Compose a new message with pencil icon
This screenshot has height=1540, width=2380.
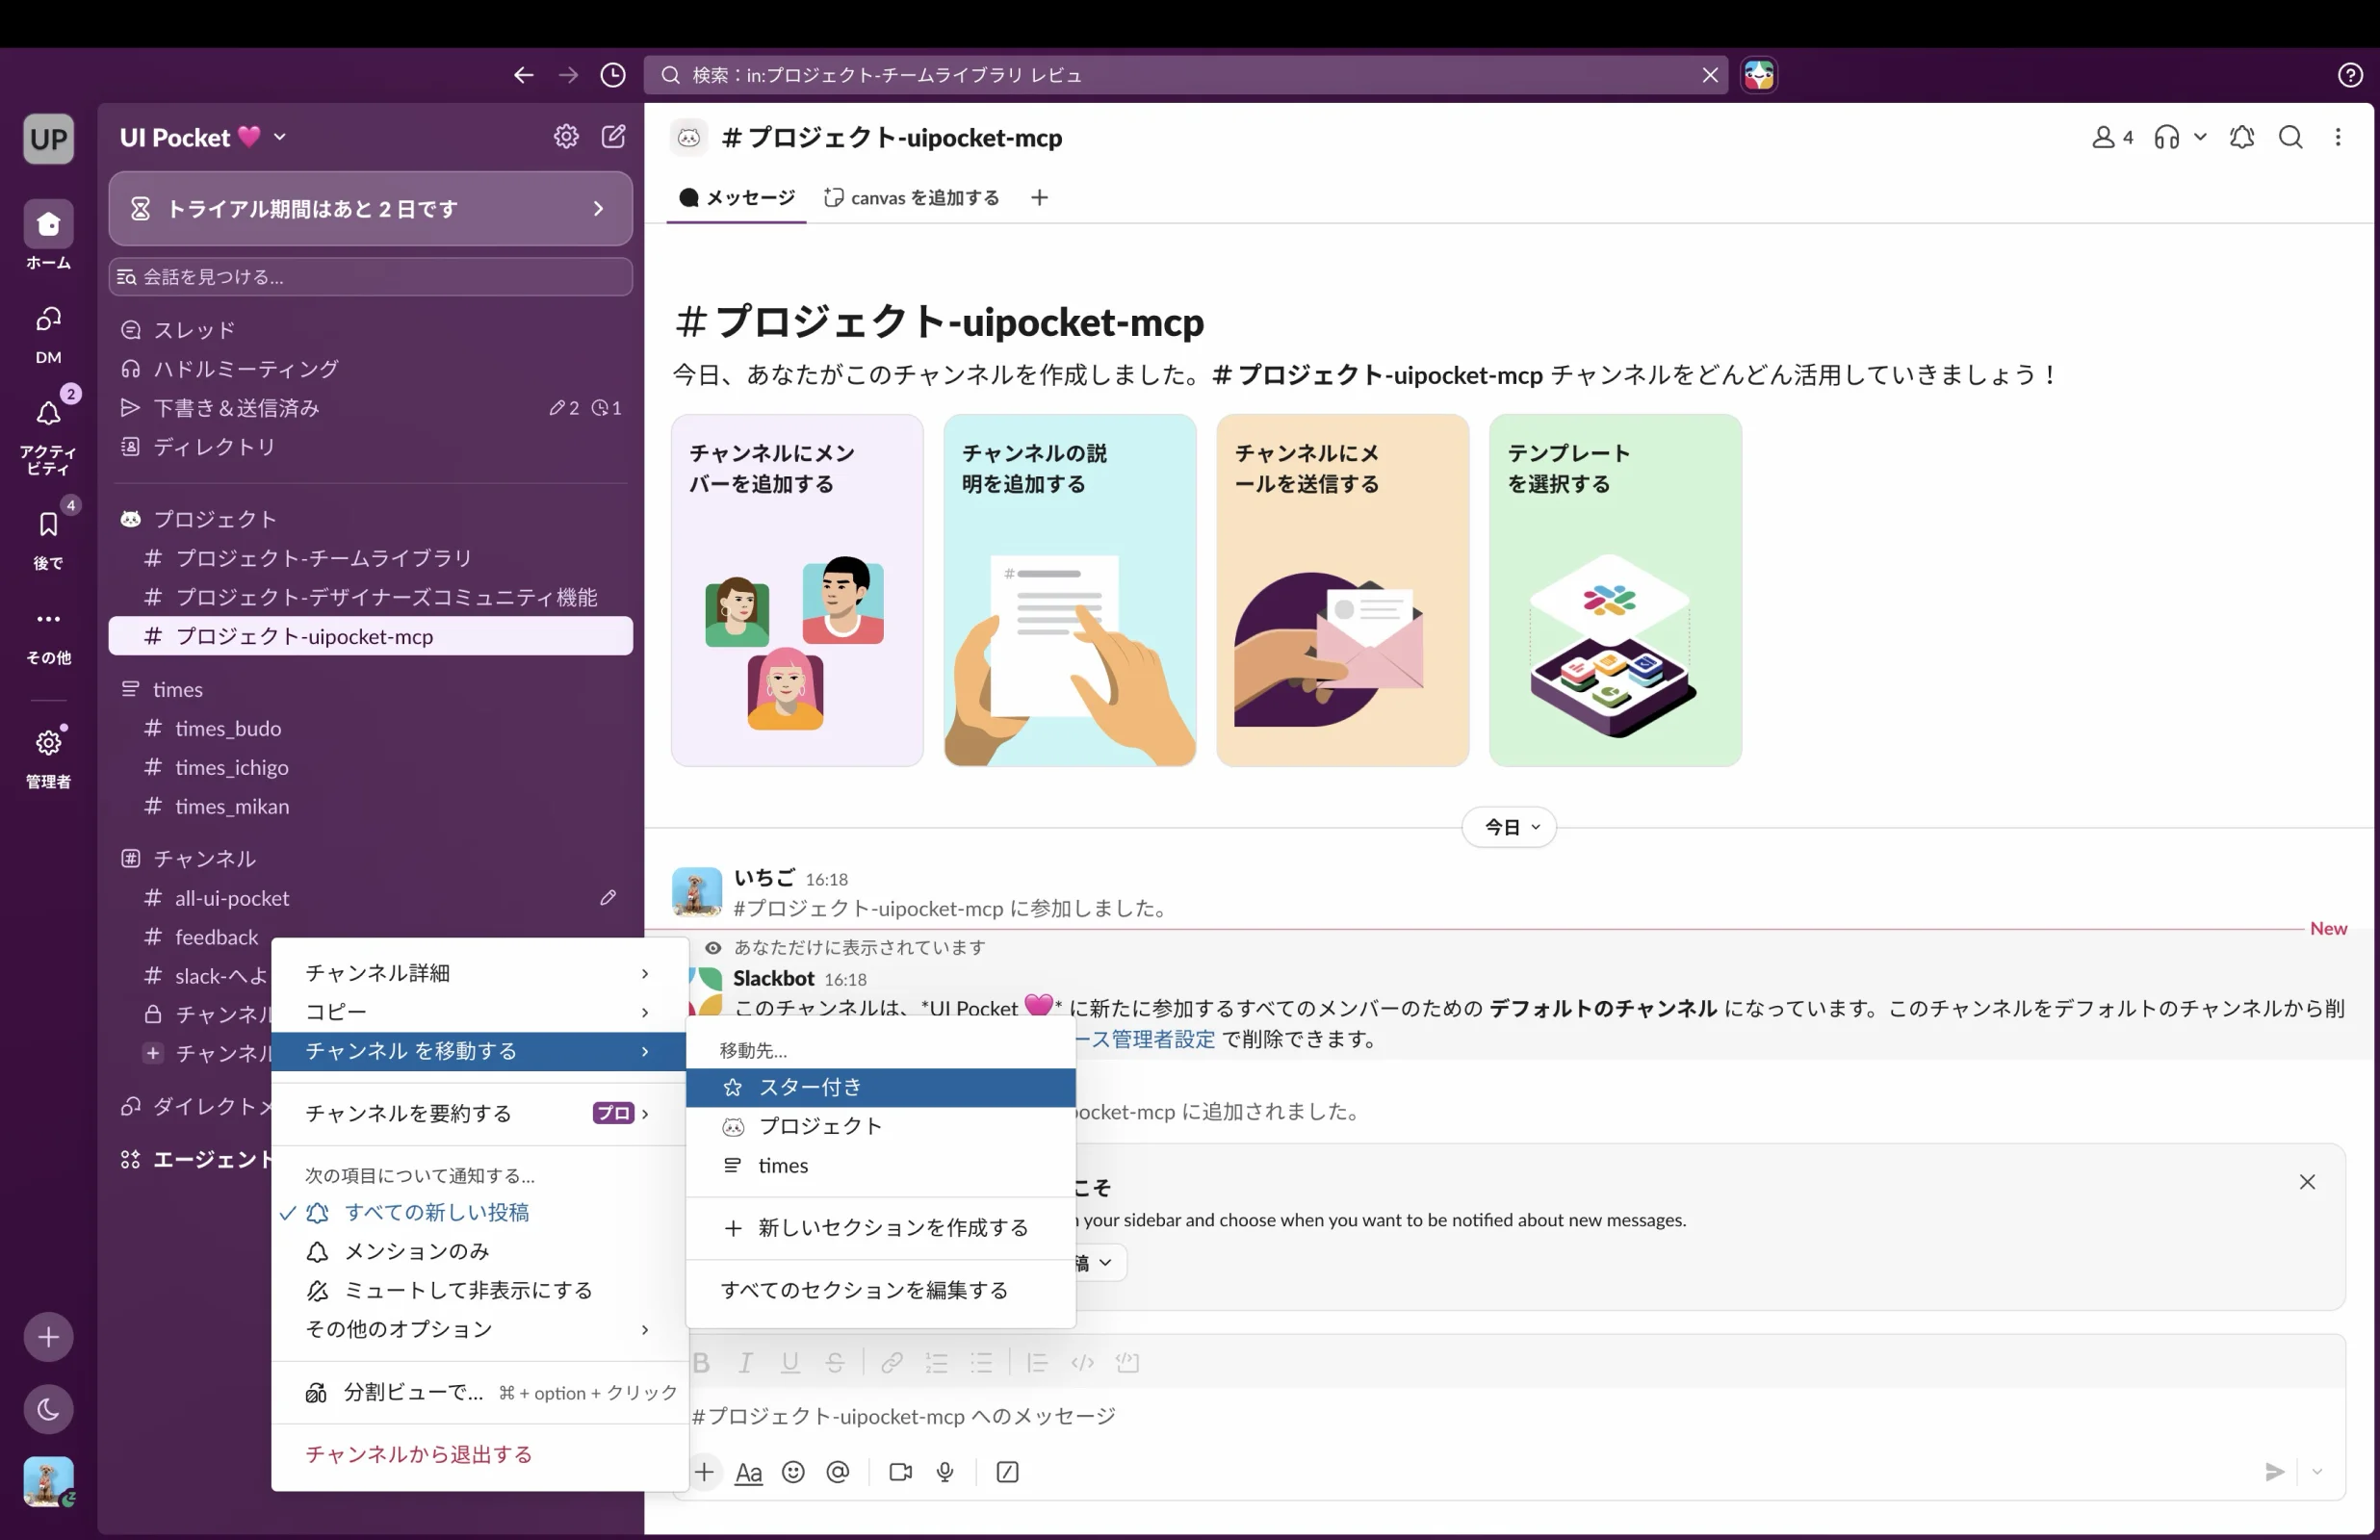point(613,136)
